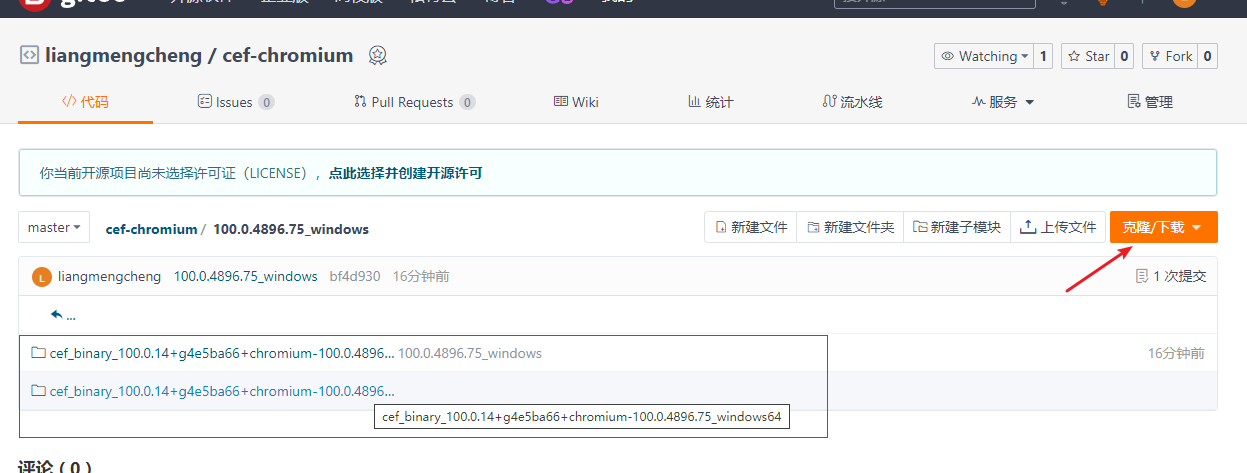Click the Issues tab icon
This screenshot has height=473, width=1247.
click(x=205, y=102)
